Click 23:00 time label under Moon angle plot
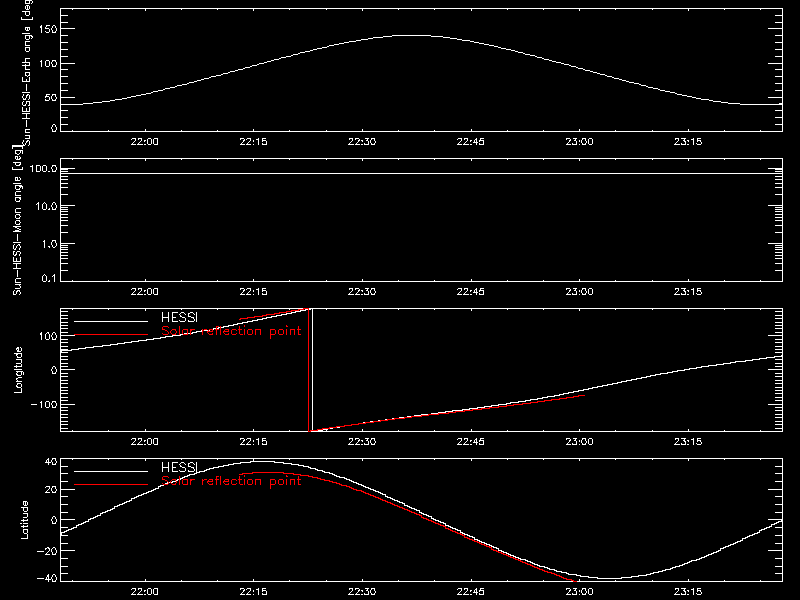This screenshot has height=600, width=800. tap(580, 292)
